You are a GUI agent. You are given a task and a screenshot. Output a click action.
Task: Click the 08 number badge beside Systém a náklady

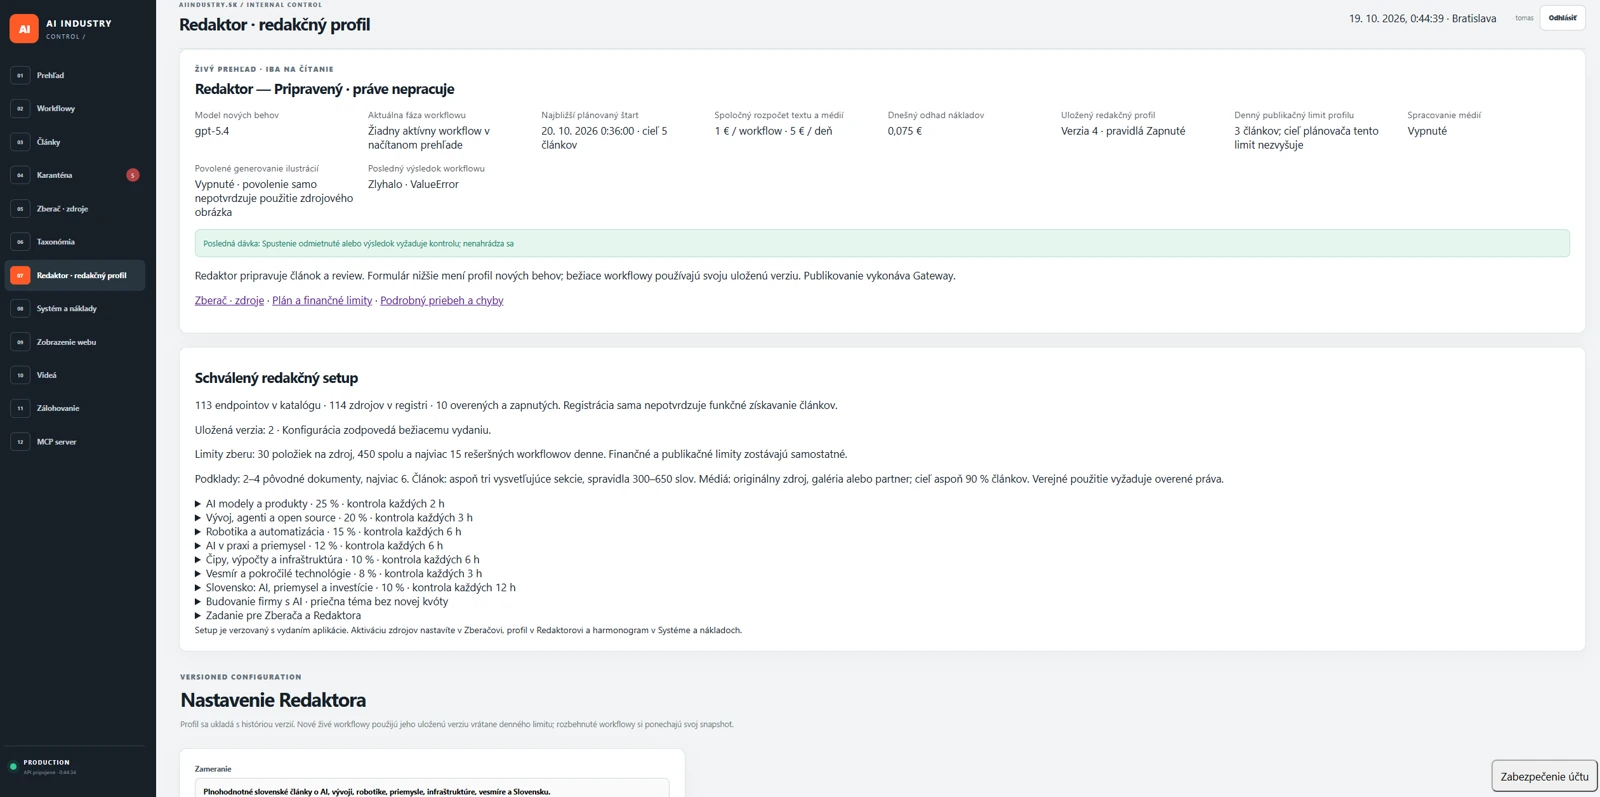(x=20, y=308)
